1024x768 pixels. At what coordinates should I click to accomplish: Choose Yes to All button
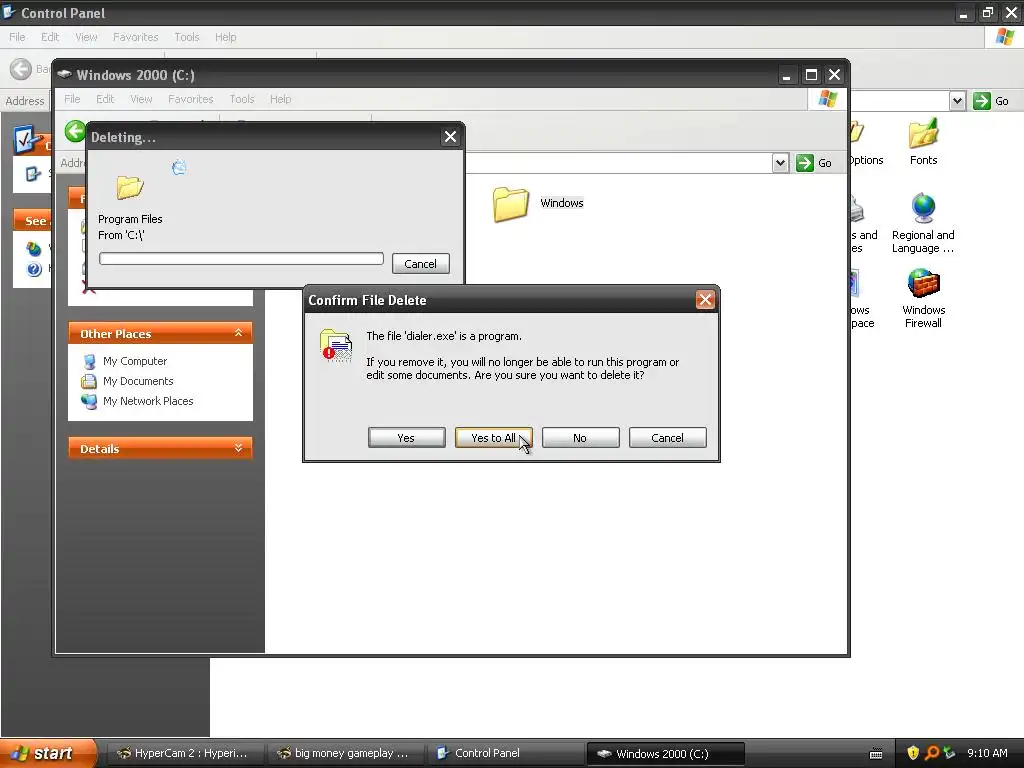pos(493,438)
